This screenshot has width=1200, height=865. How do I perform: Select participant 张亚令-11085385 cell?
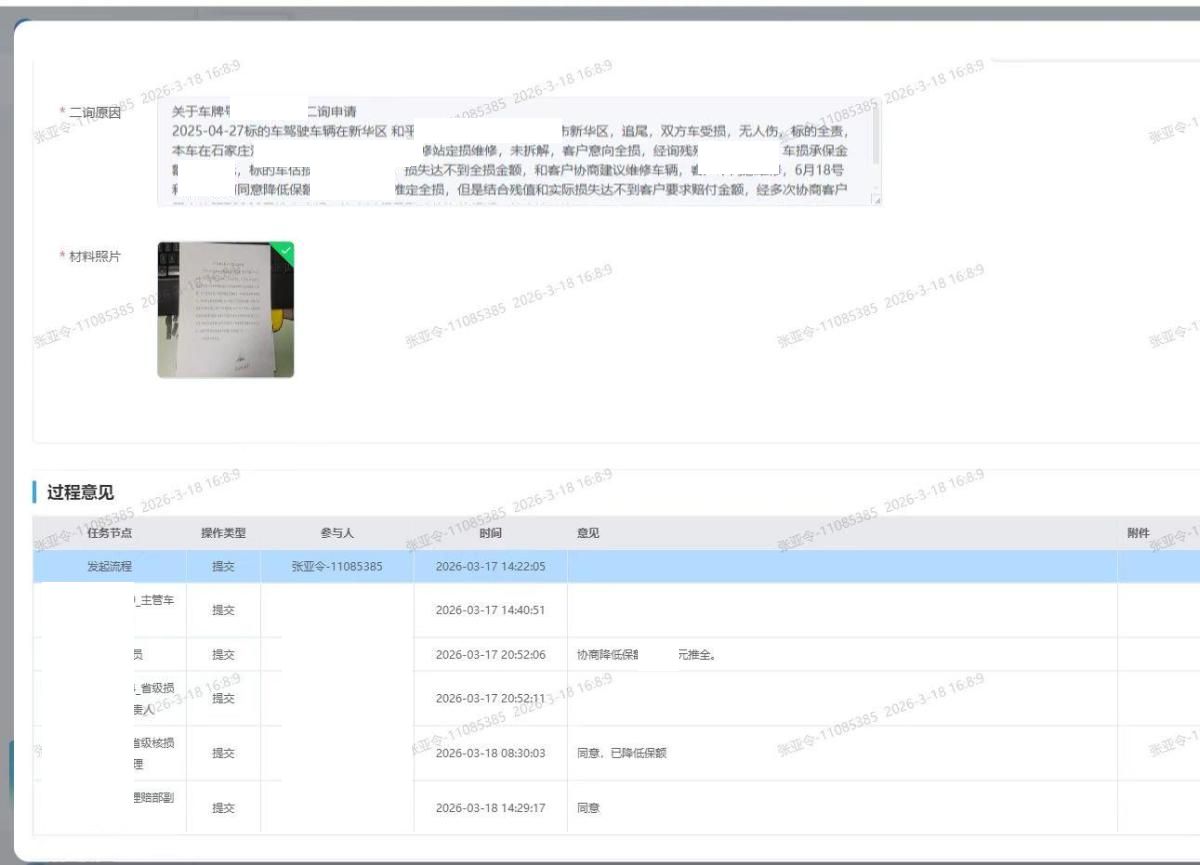coord(337,566)
